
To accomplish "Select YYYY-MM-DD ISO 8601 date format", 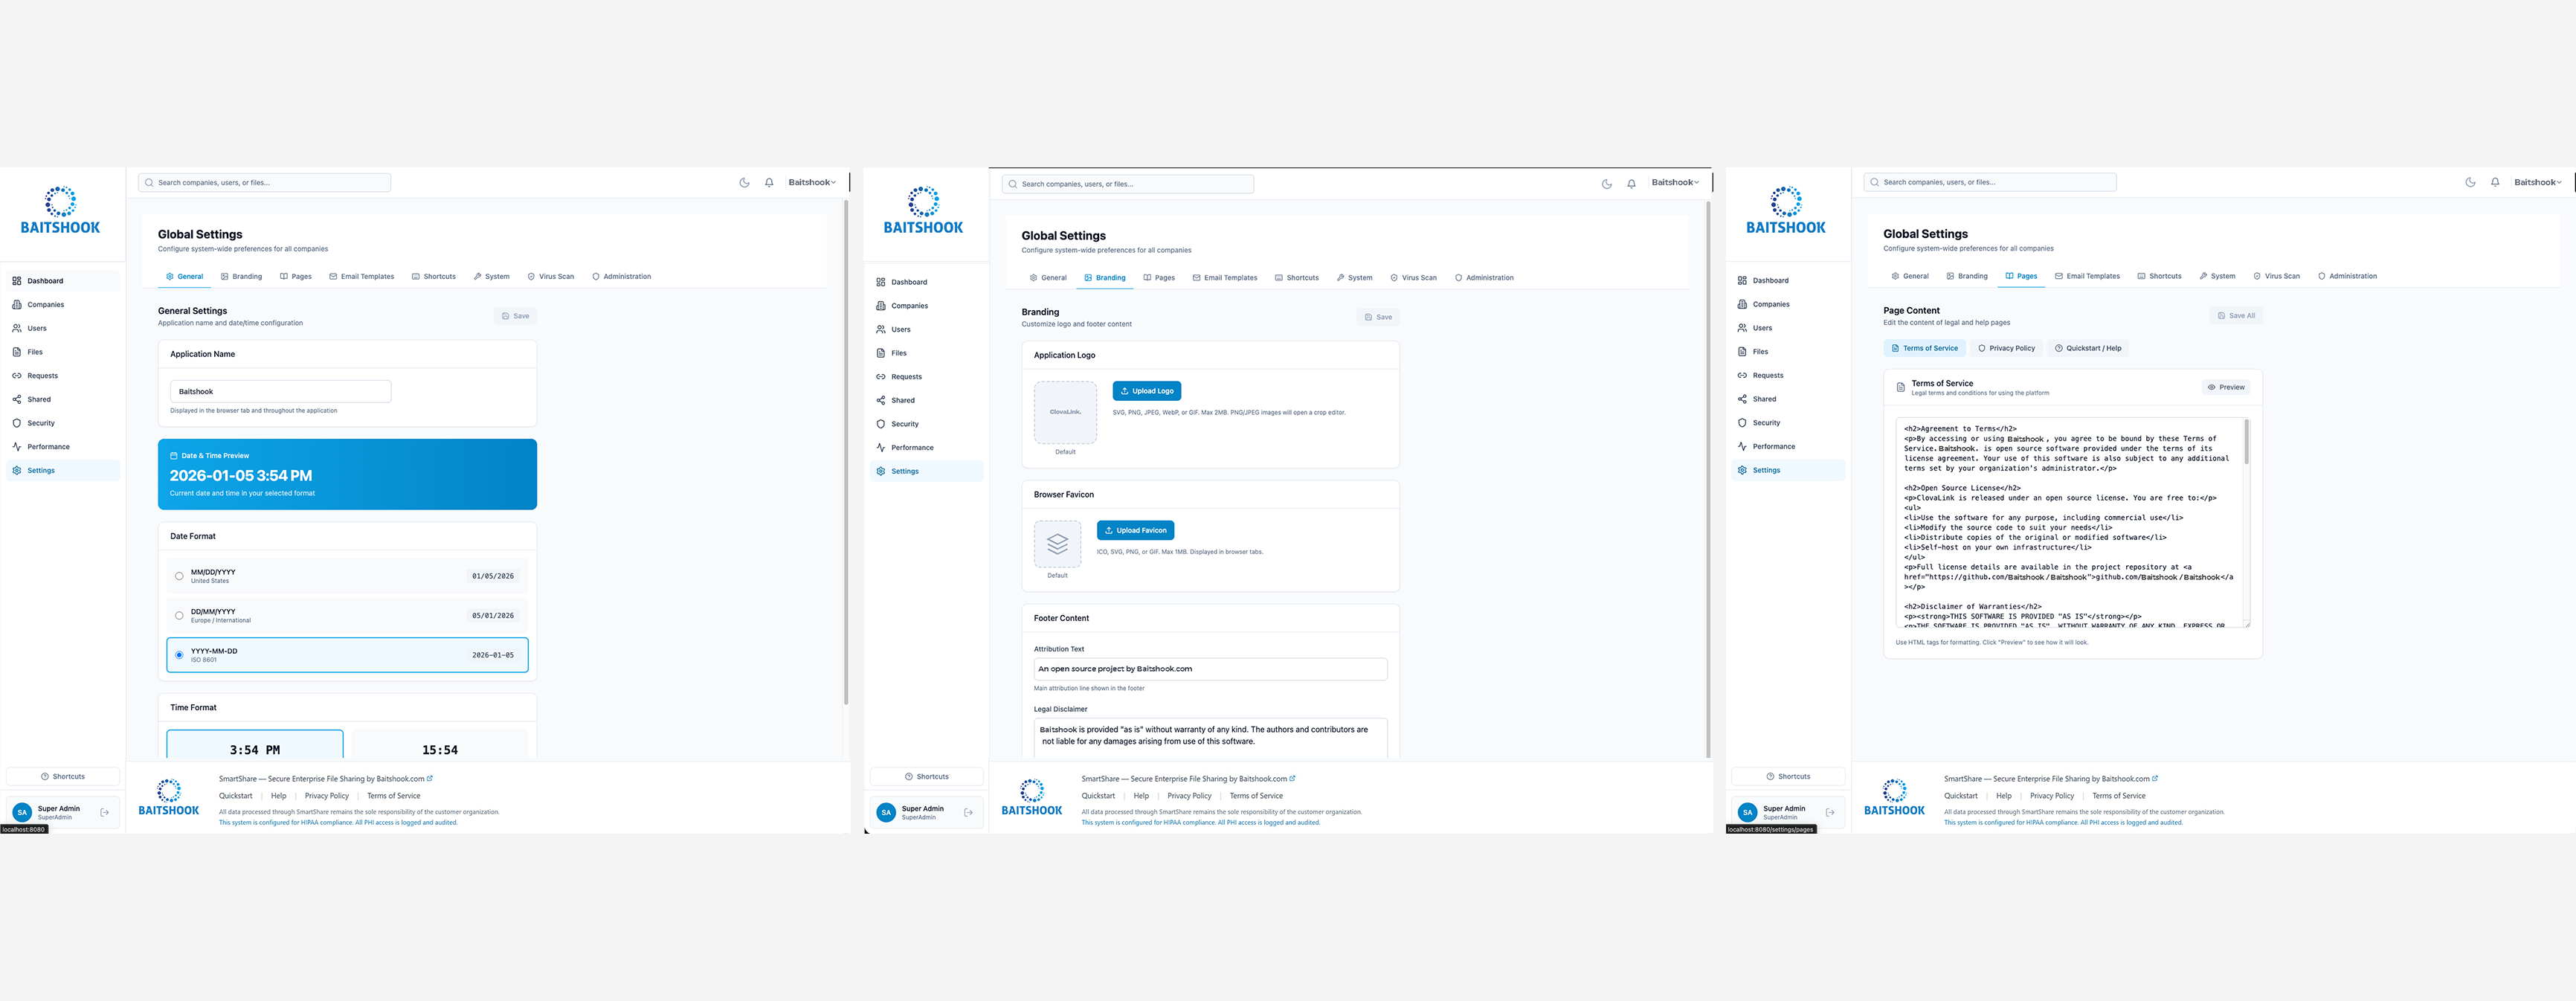I will (179, 655).
